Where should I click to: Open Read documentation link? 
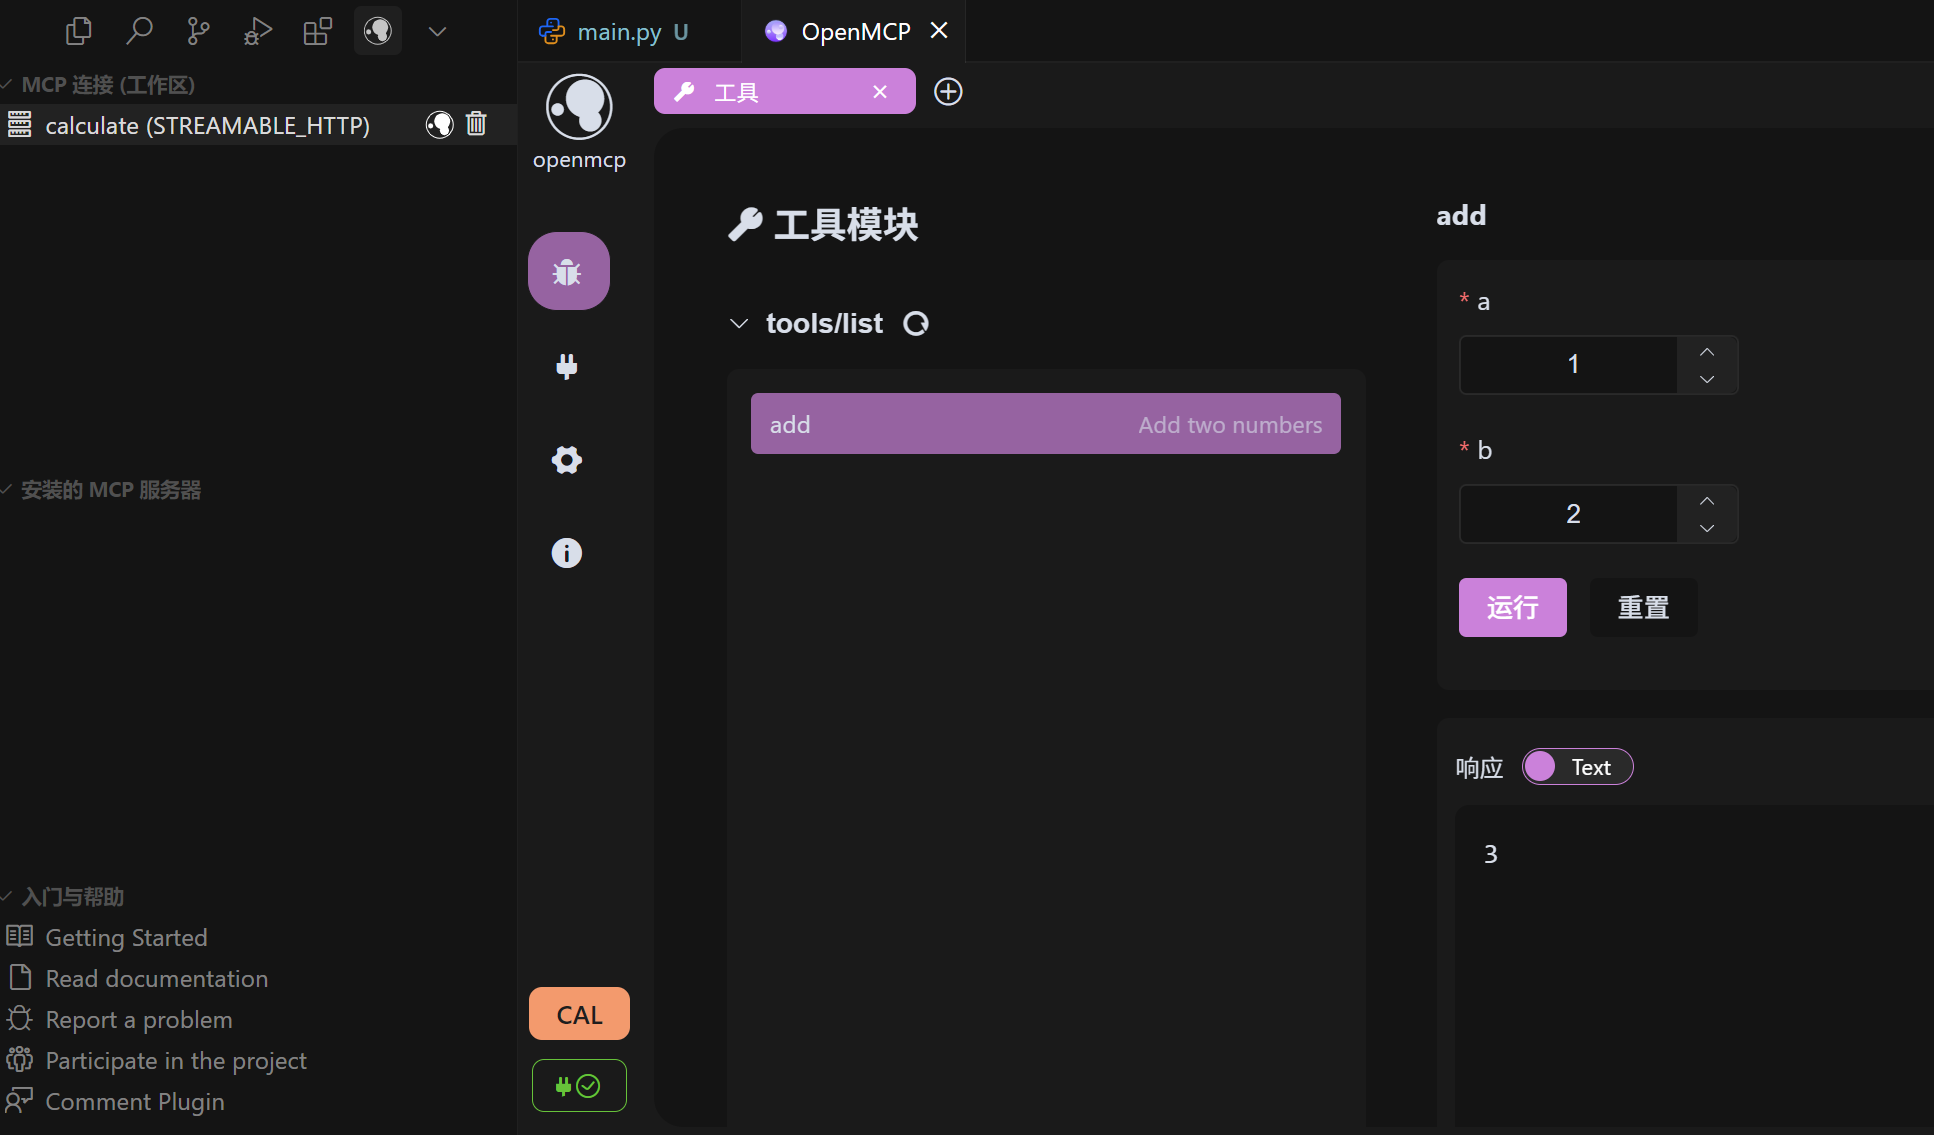click(156, 978)
